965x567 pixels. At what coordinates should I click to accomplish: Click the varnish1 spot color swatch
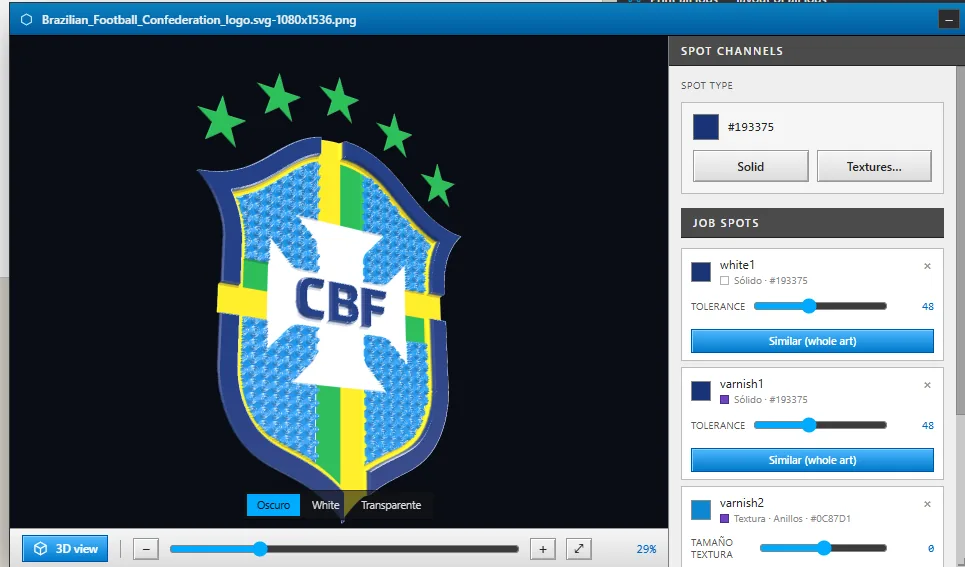[x=701, y=391]
